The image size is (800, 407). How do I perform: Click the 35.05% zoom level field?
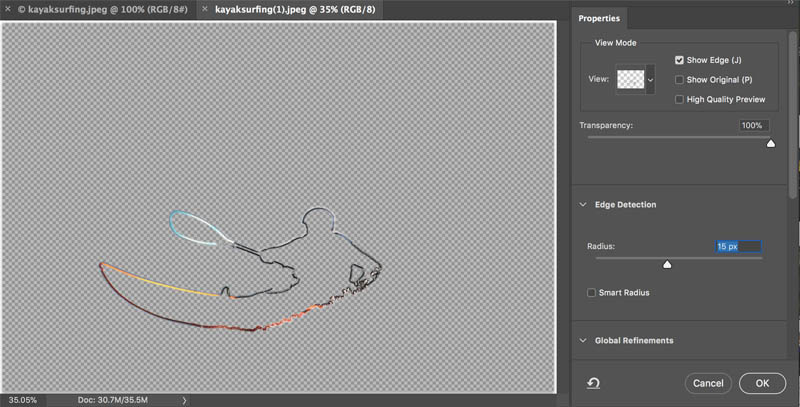(22, 400)
